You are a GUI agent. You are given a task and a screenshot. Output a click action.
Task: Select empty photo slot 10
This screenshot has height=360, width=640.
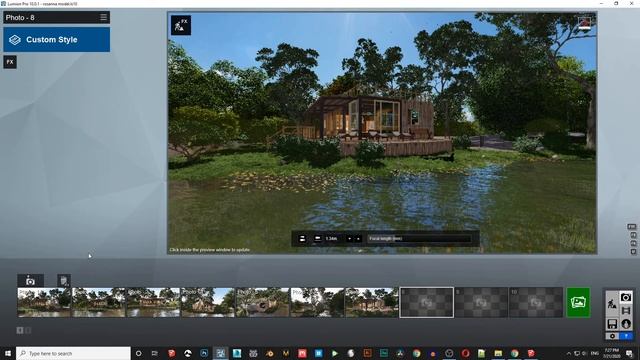[536, 302]
